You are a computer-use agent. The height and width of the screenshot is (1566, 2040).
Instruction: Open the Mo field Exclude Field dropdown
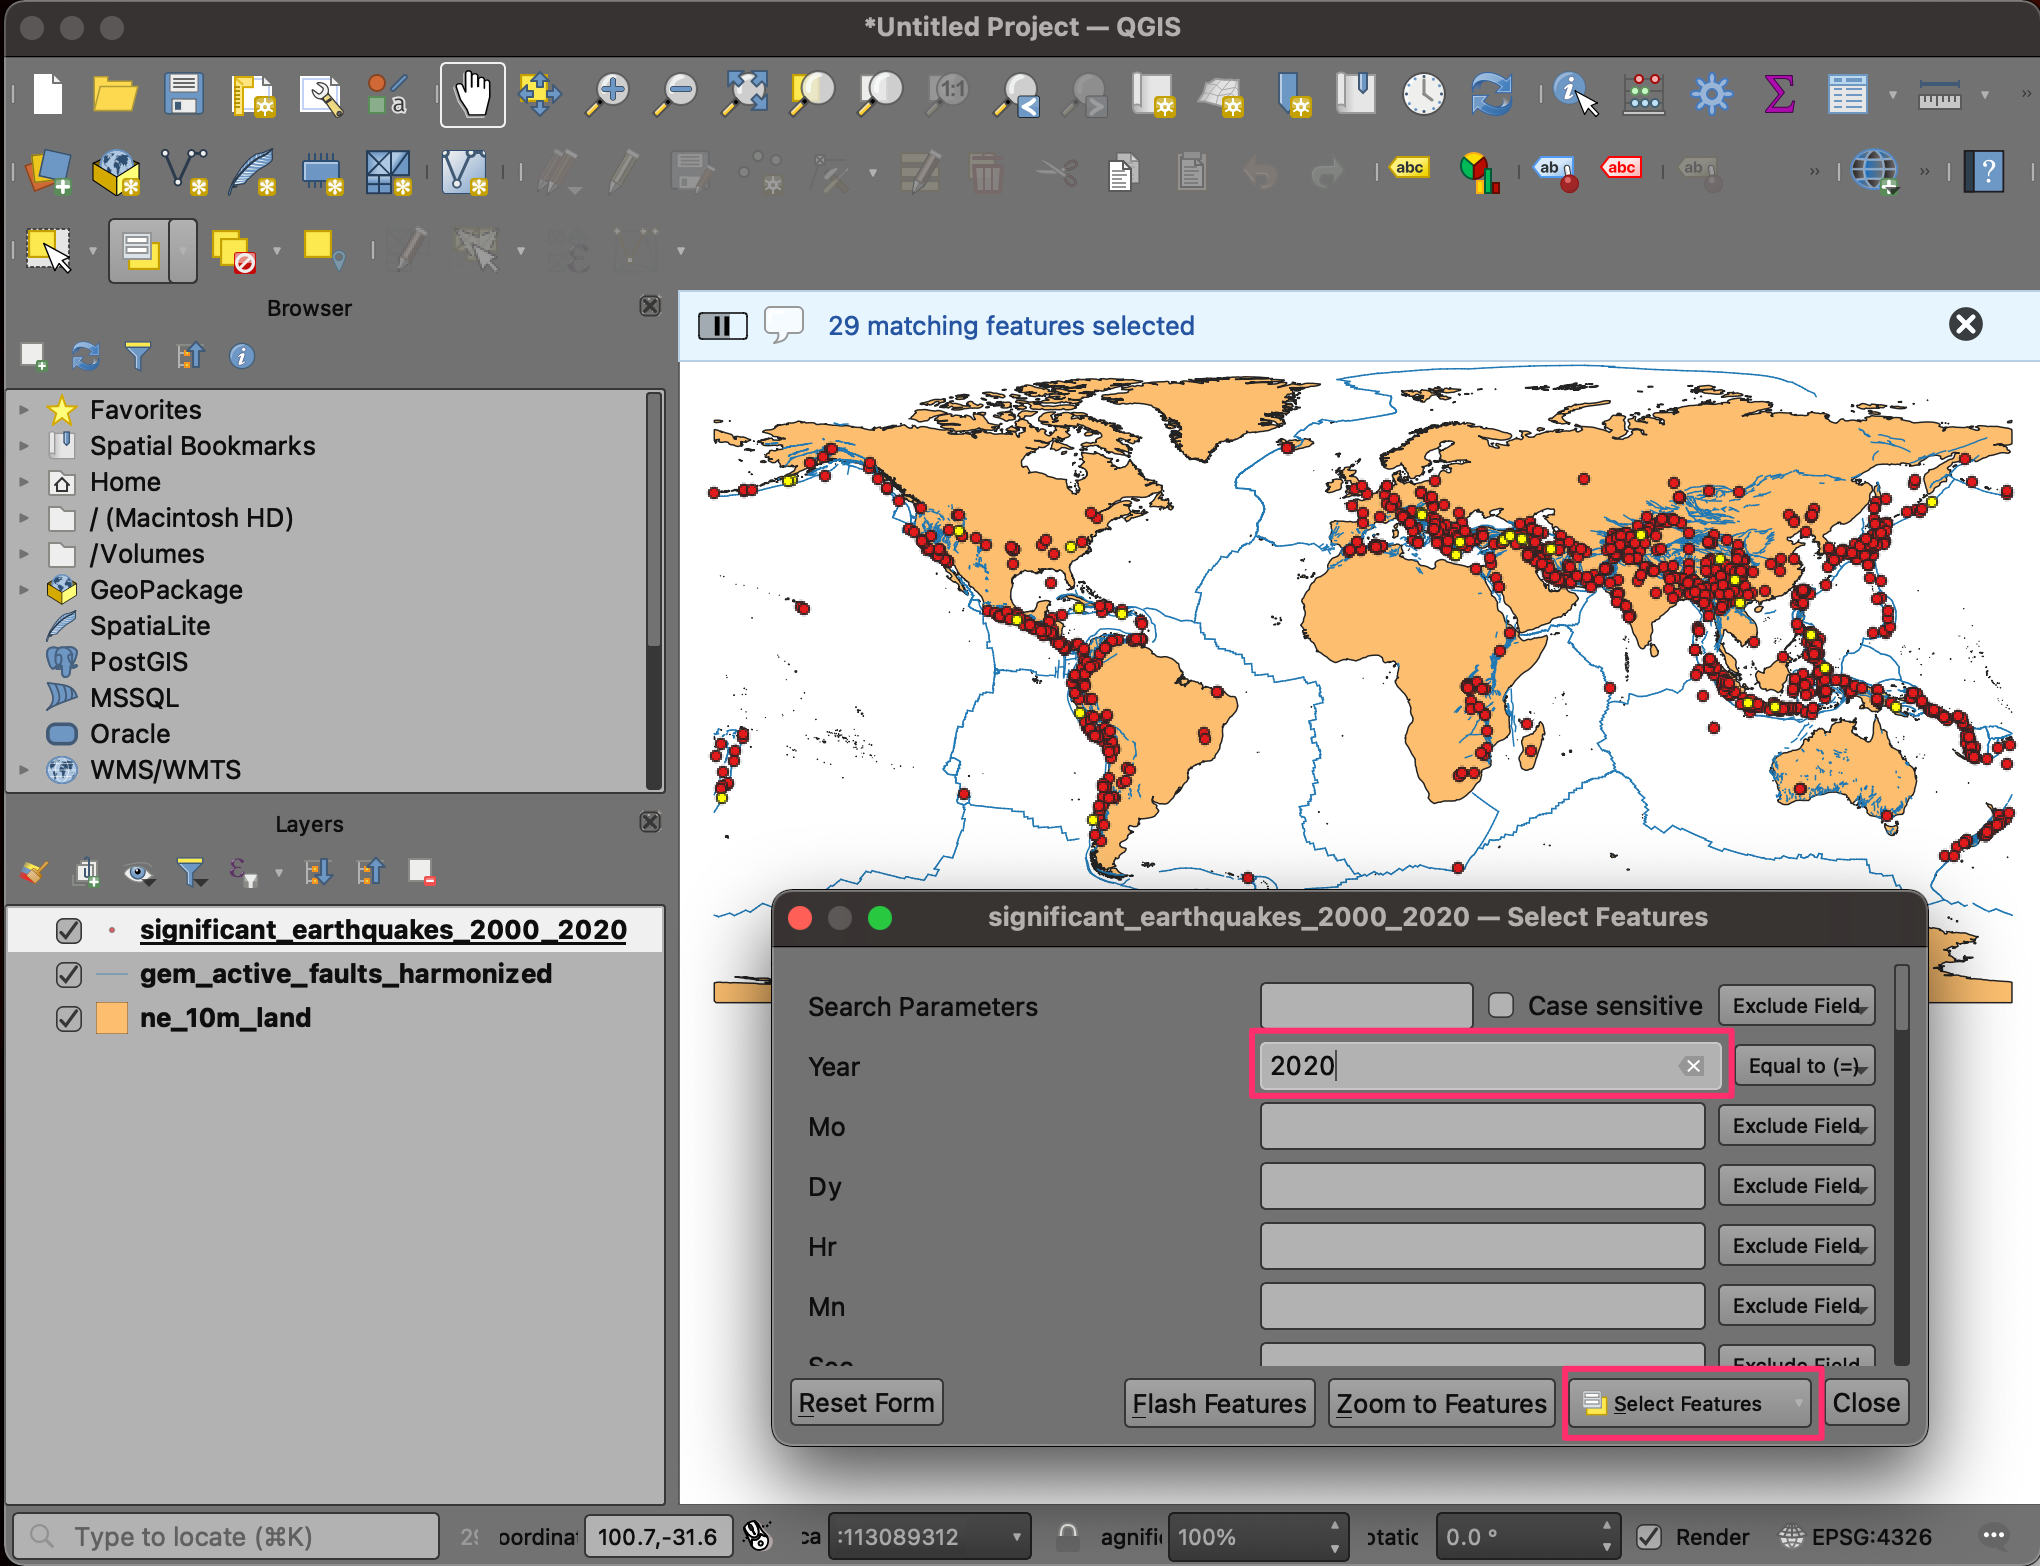[x=1796, y=1125]
